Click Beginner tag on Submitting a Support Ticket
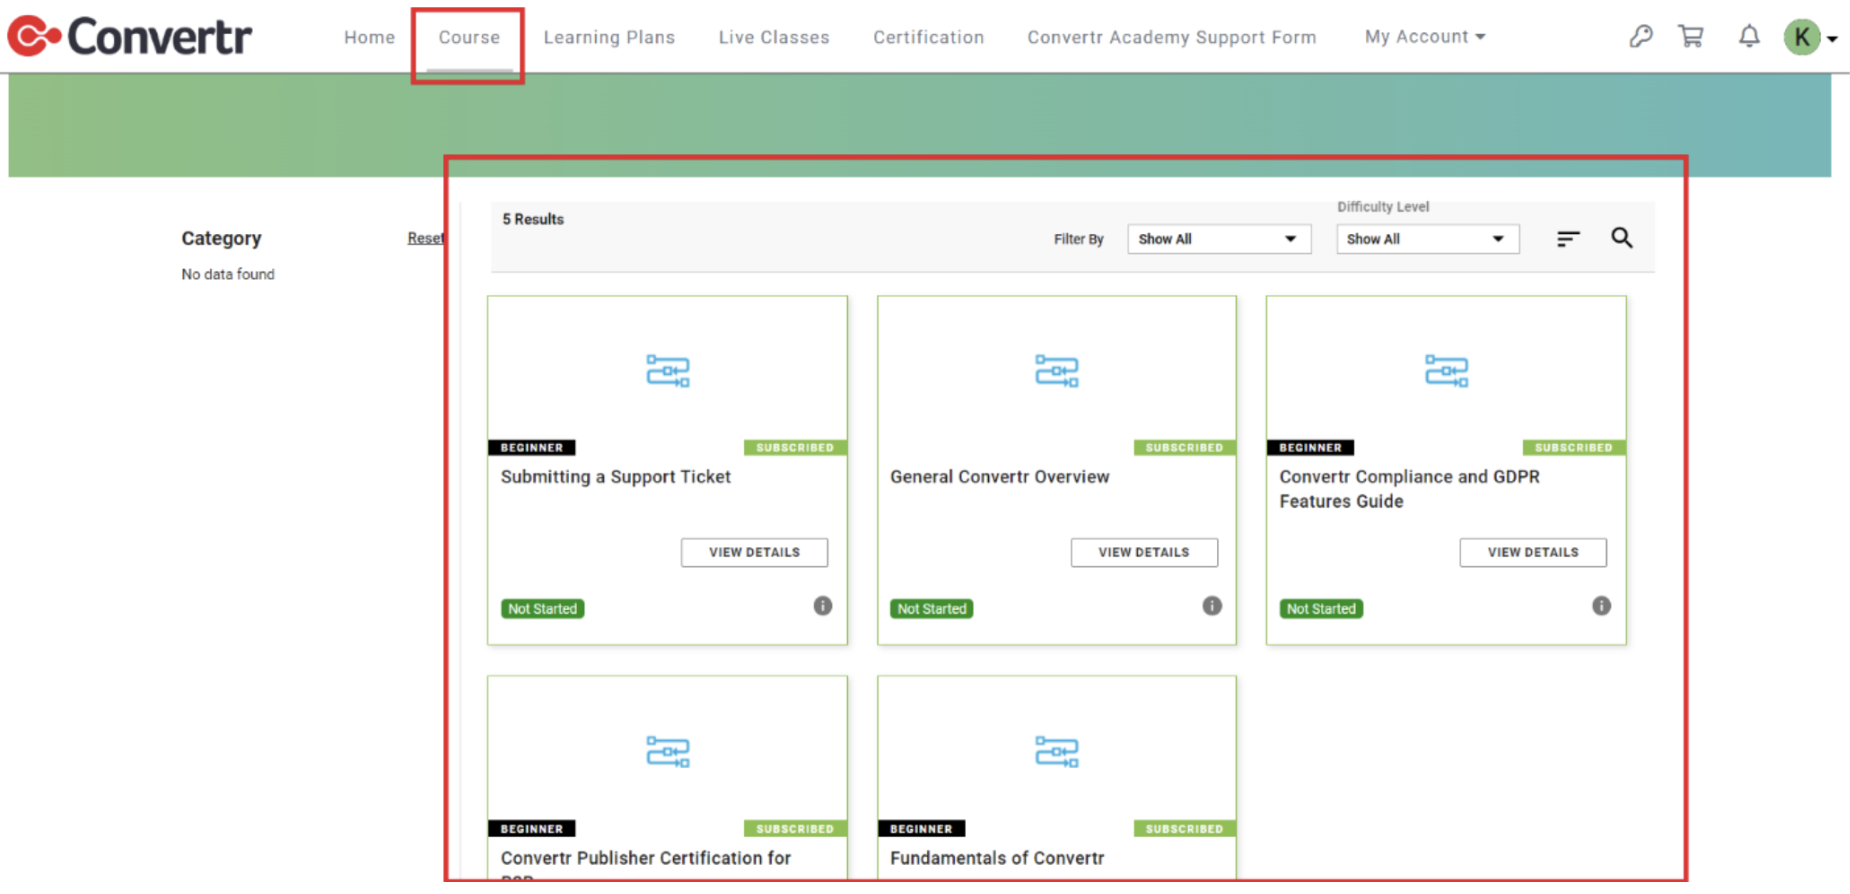Screen dimensions: 1850x894 (532, 447)
